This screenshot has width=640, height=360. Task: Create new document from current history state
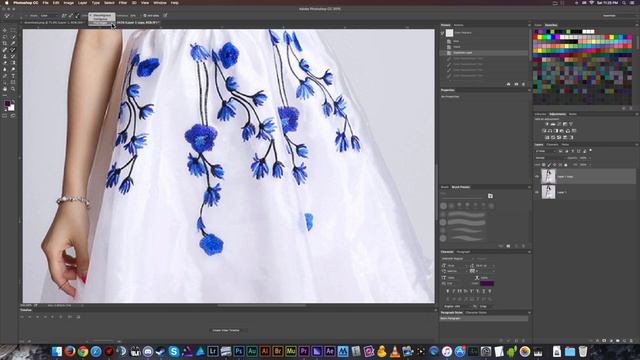click(x=509, y=84)
